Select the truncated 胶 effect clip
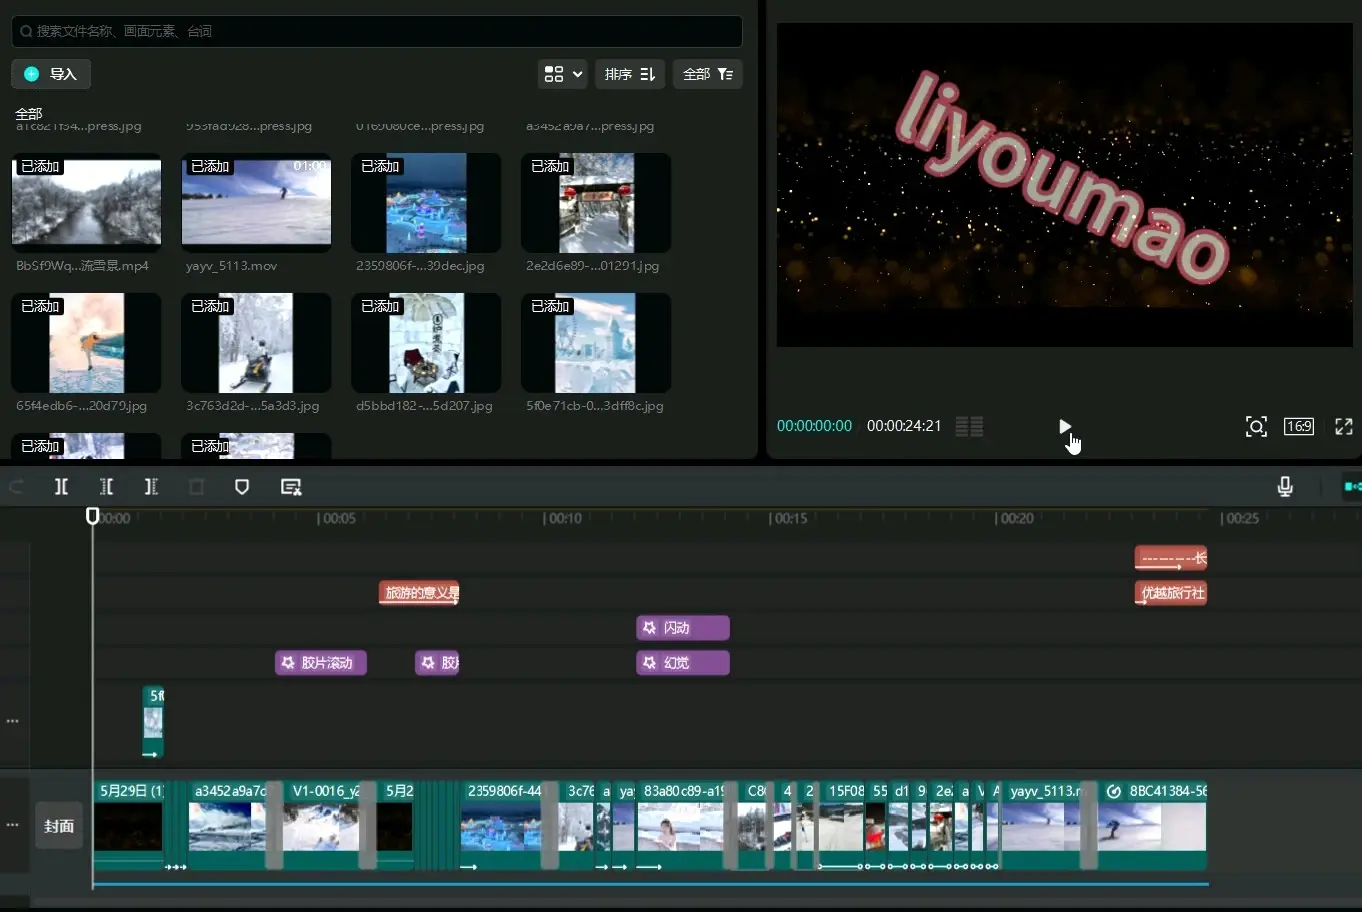The image size is (1362, 912). tap(437, 663)
